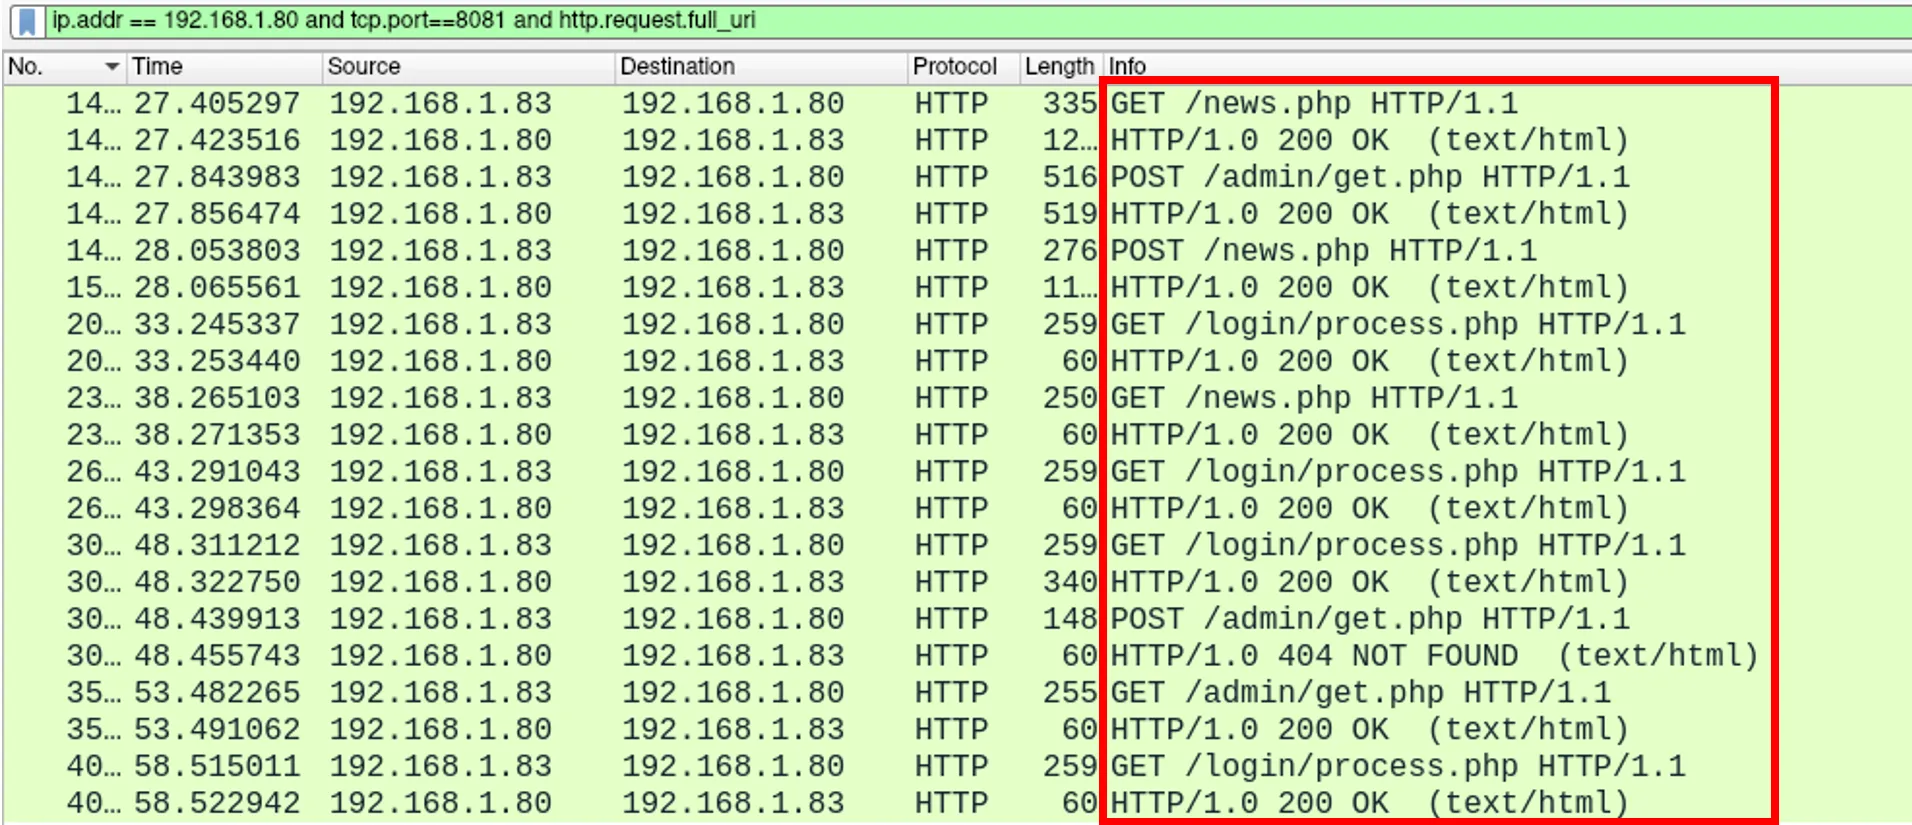The height and width of the screenshot is (825, 1912).
Task: Select the GET /news.php packet with length 250
Action: 956,398
